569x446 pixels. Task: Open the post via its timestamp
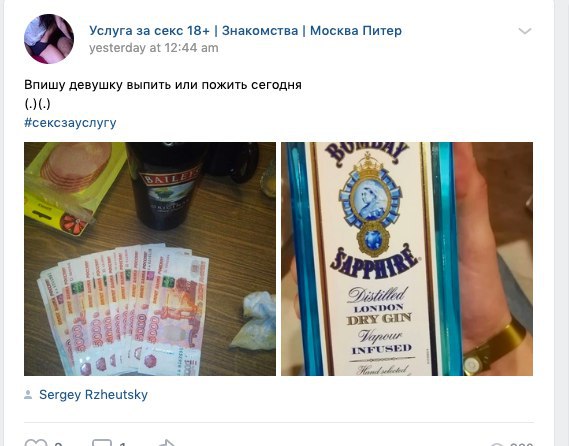point(154,48)
